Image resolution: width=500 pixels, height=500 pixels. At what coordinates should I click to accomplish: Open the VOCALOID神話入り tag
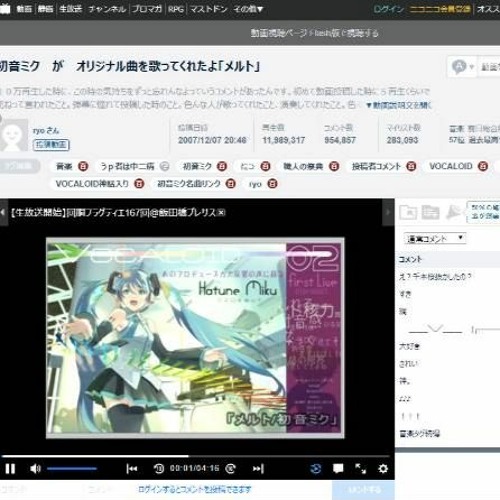coord(92,184)
